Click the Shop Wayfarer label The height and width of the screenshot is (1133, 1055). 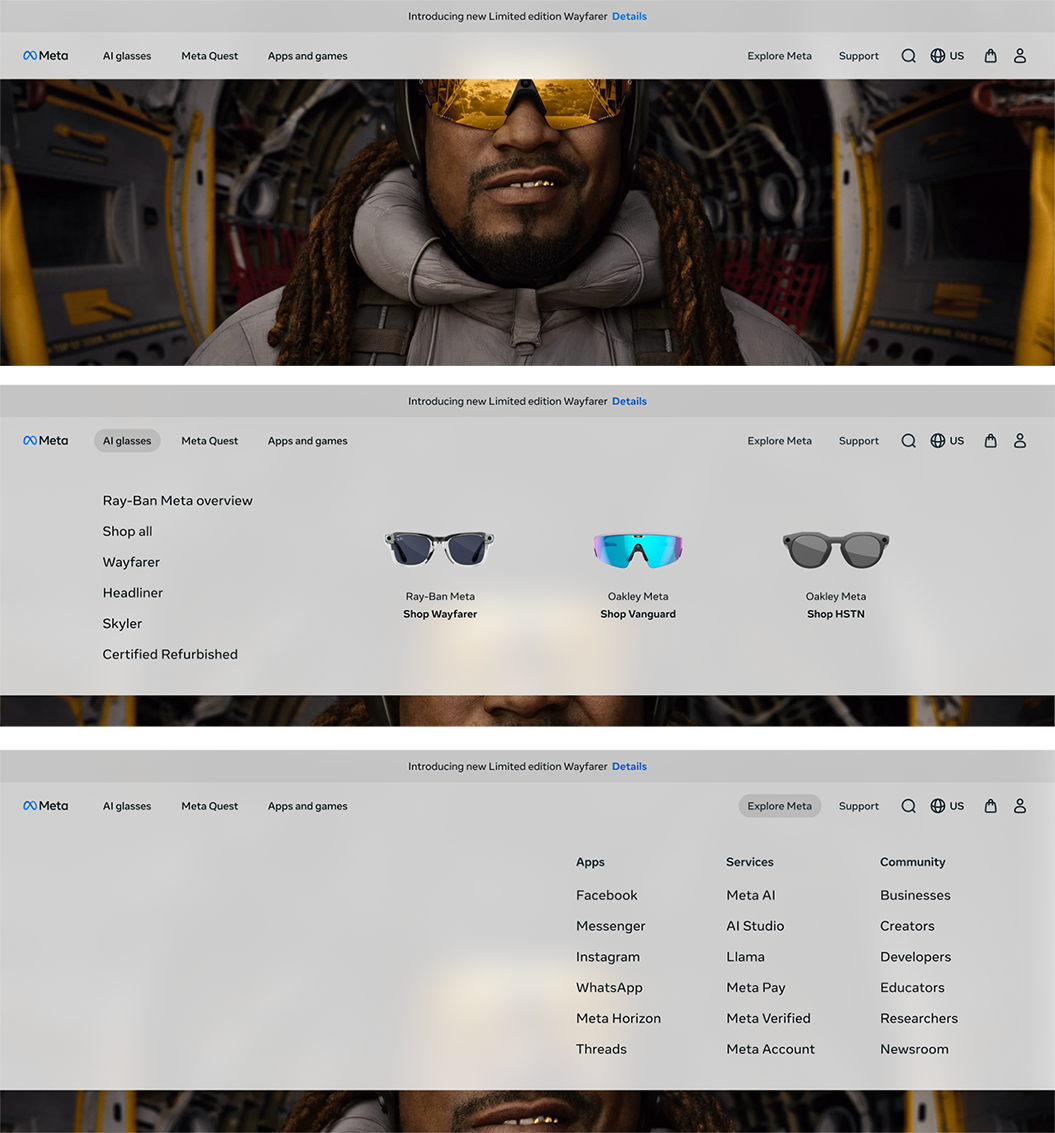440,613
